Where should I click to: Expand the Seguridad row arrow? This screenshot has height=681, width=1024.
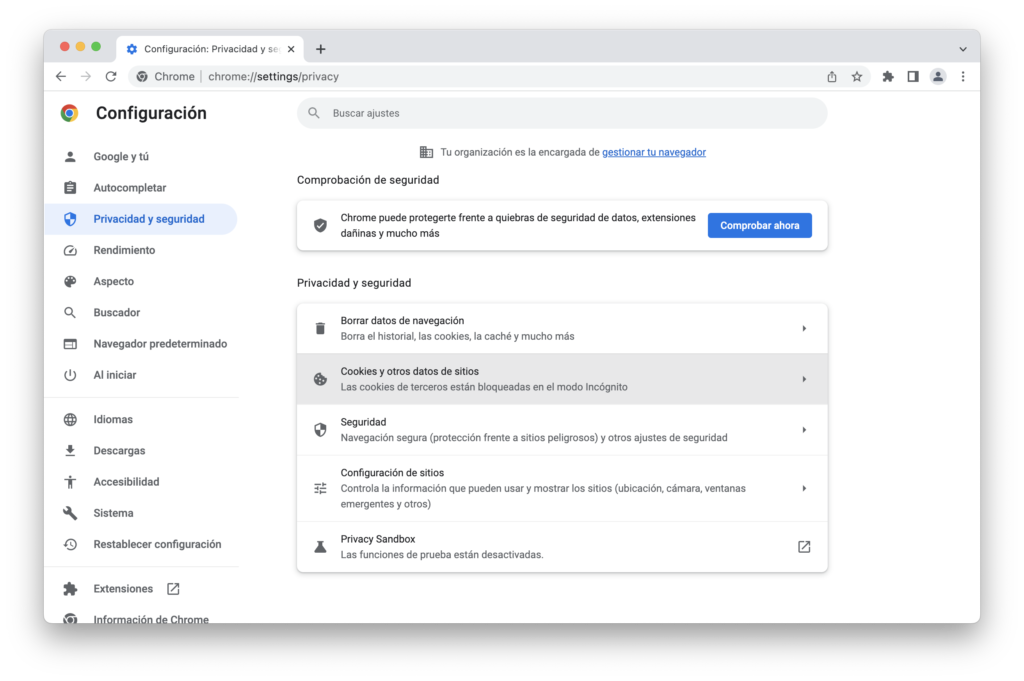(x=804, y=430)
